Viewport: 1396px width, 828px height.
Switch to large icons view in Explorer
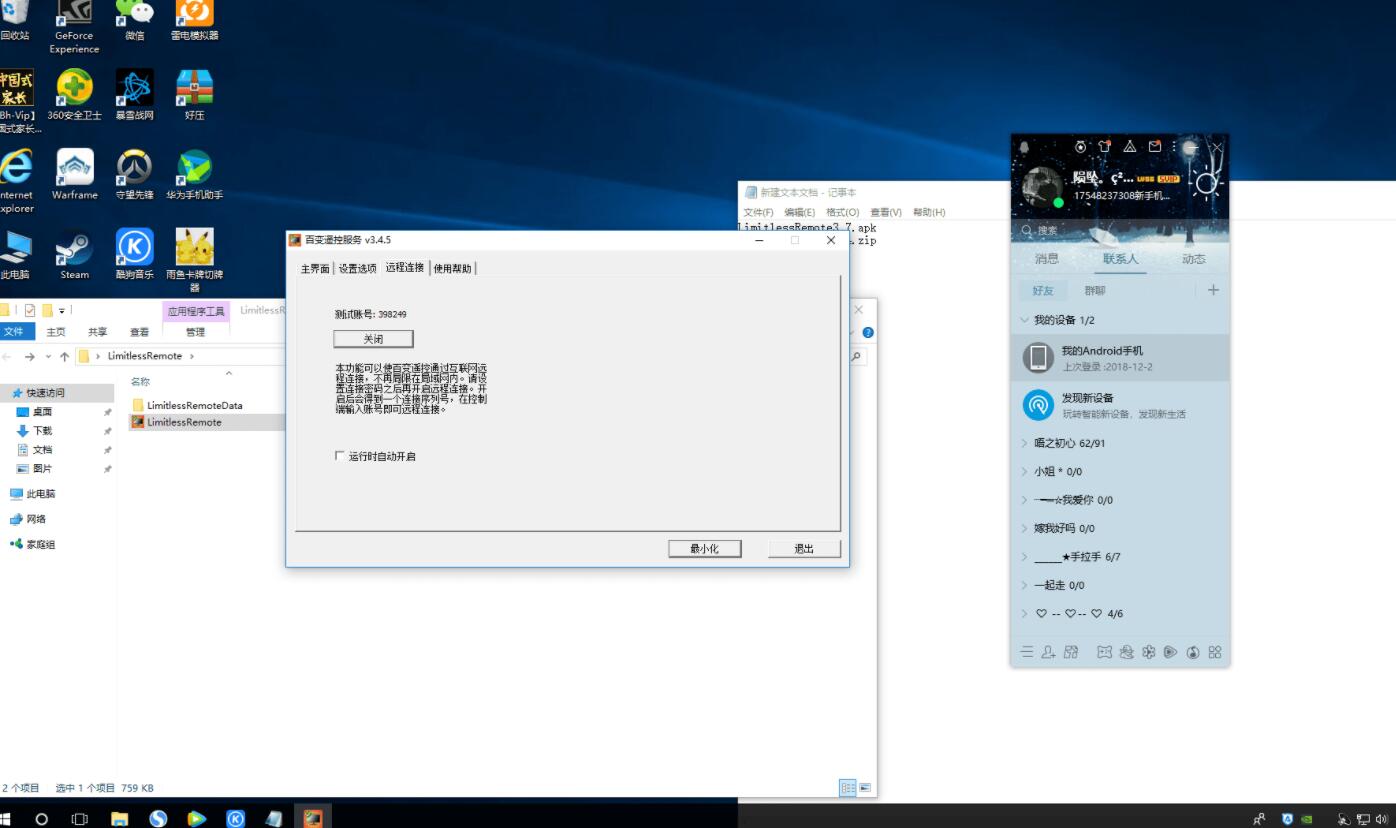pos(865,788)
